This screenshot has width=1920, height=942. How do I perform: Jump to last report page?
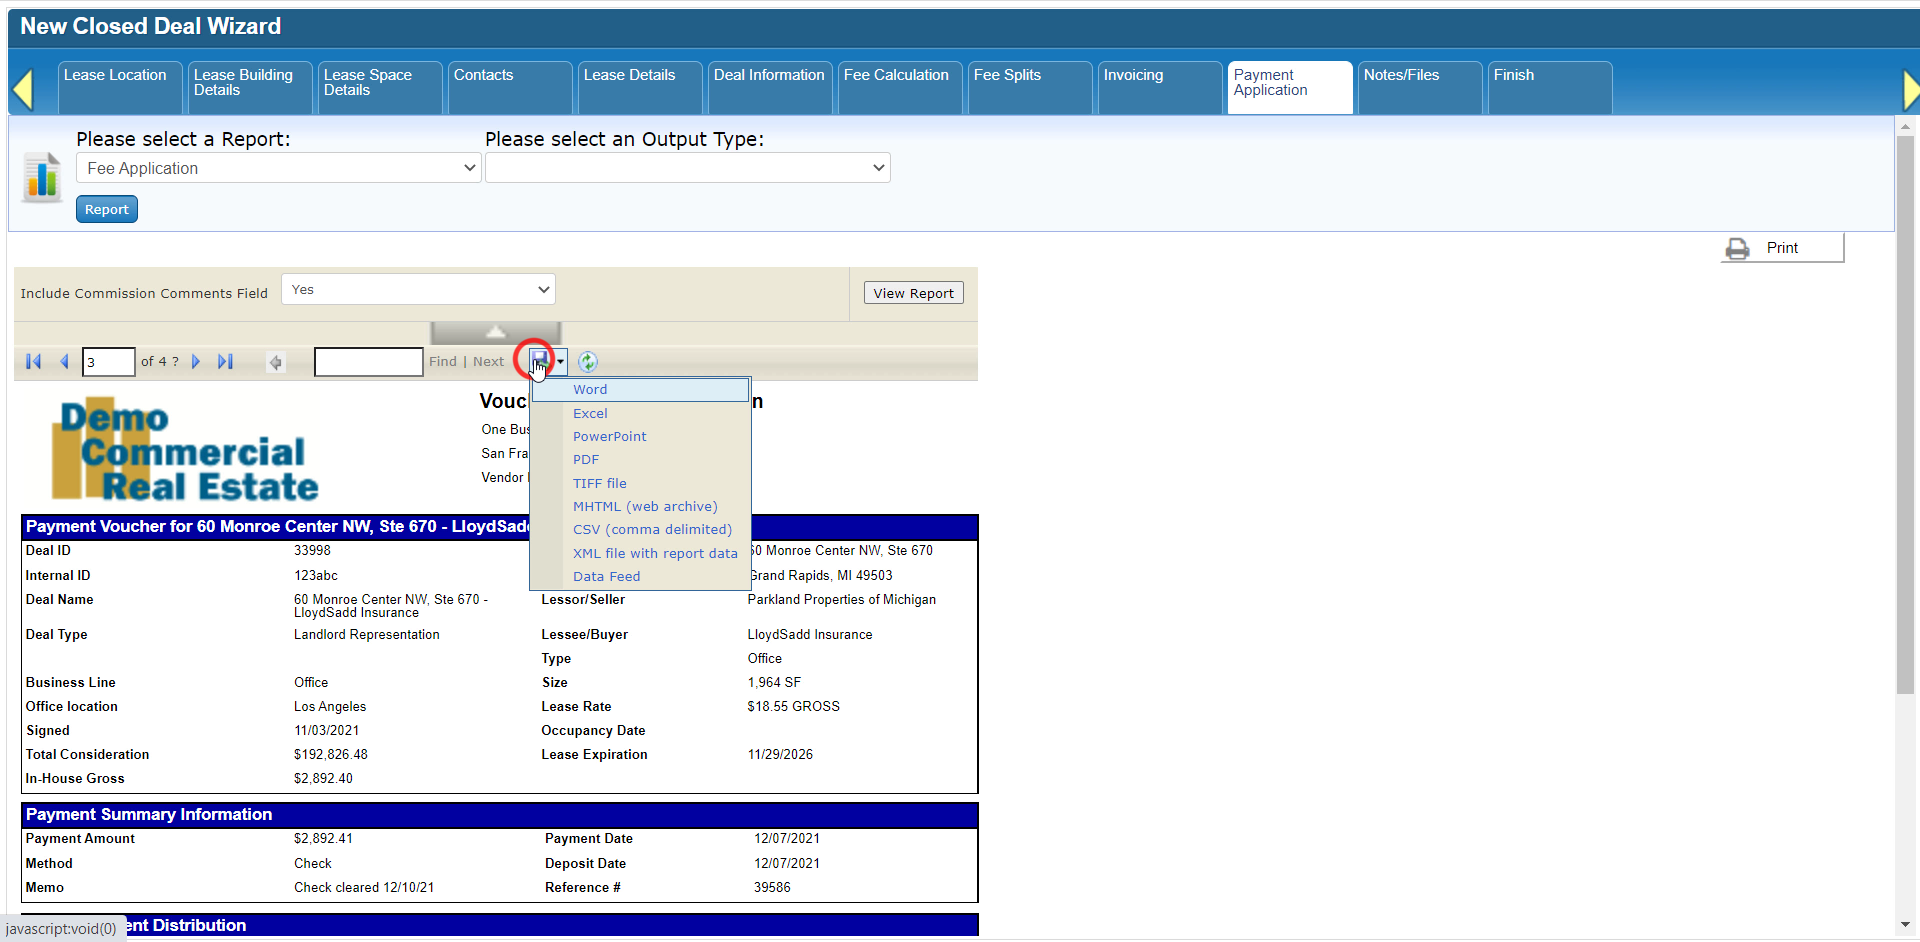226,362
